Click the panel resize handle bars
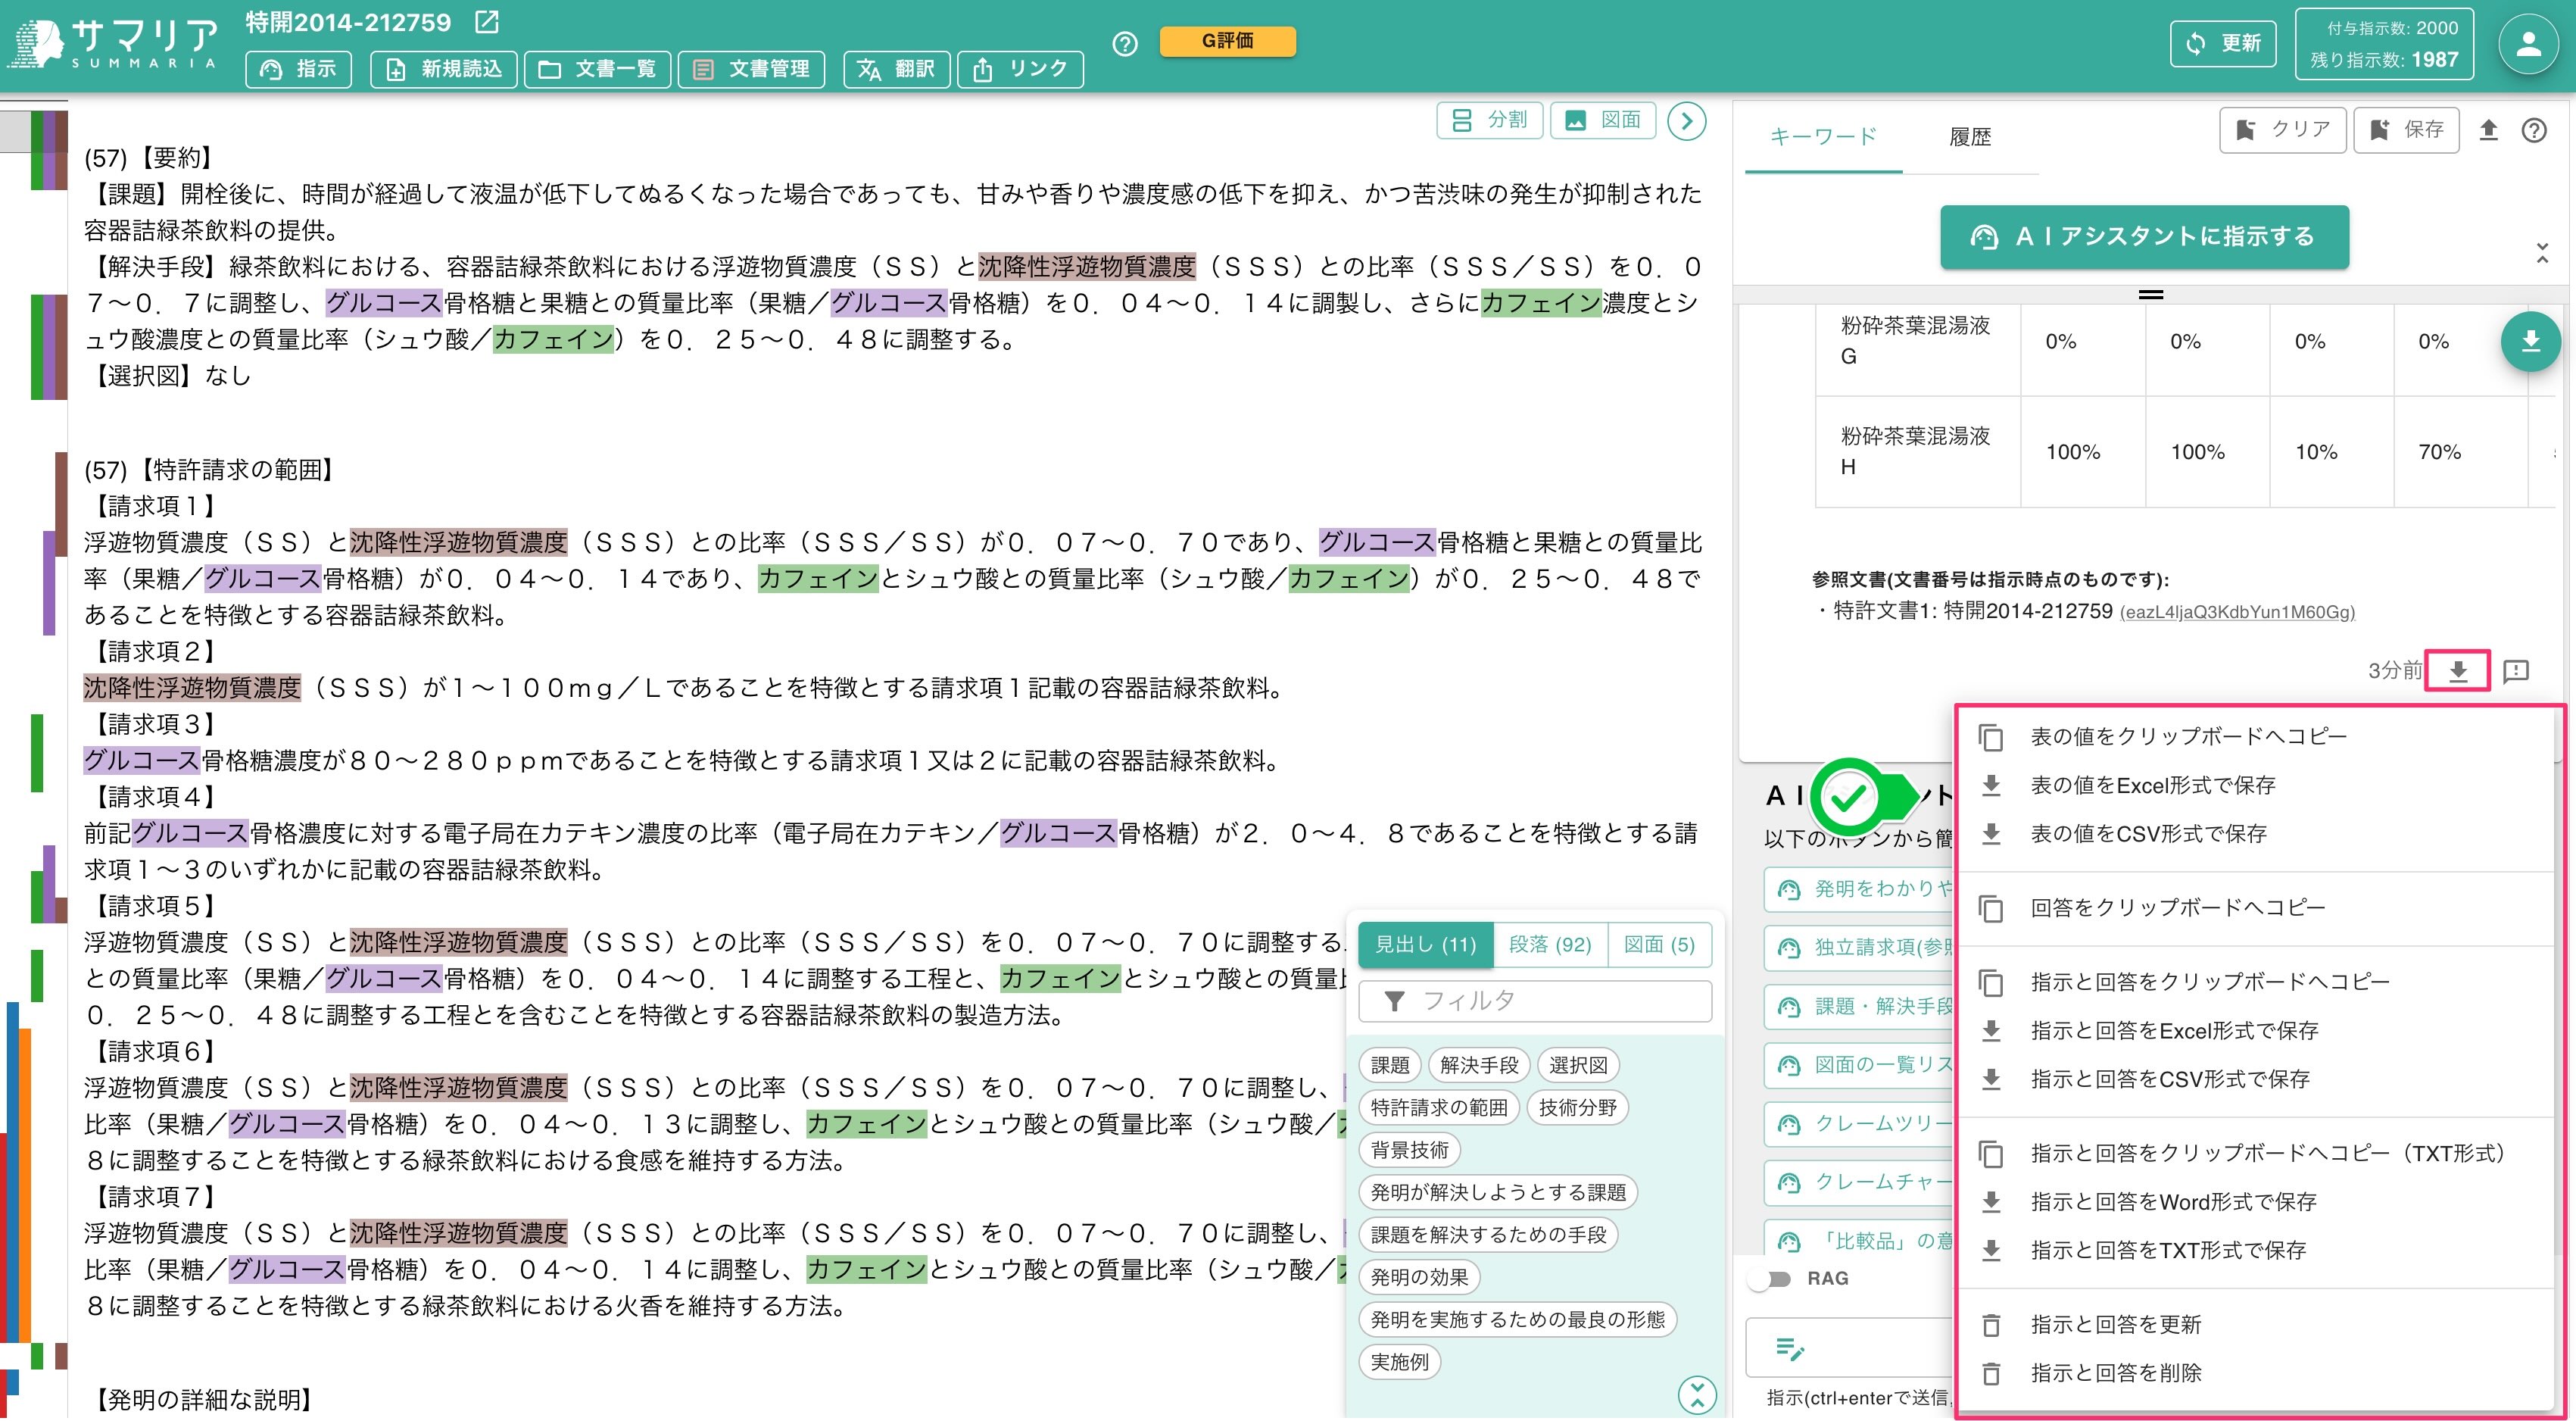The image size is (2576, 1421). pos(2150,294)
